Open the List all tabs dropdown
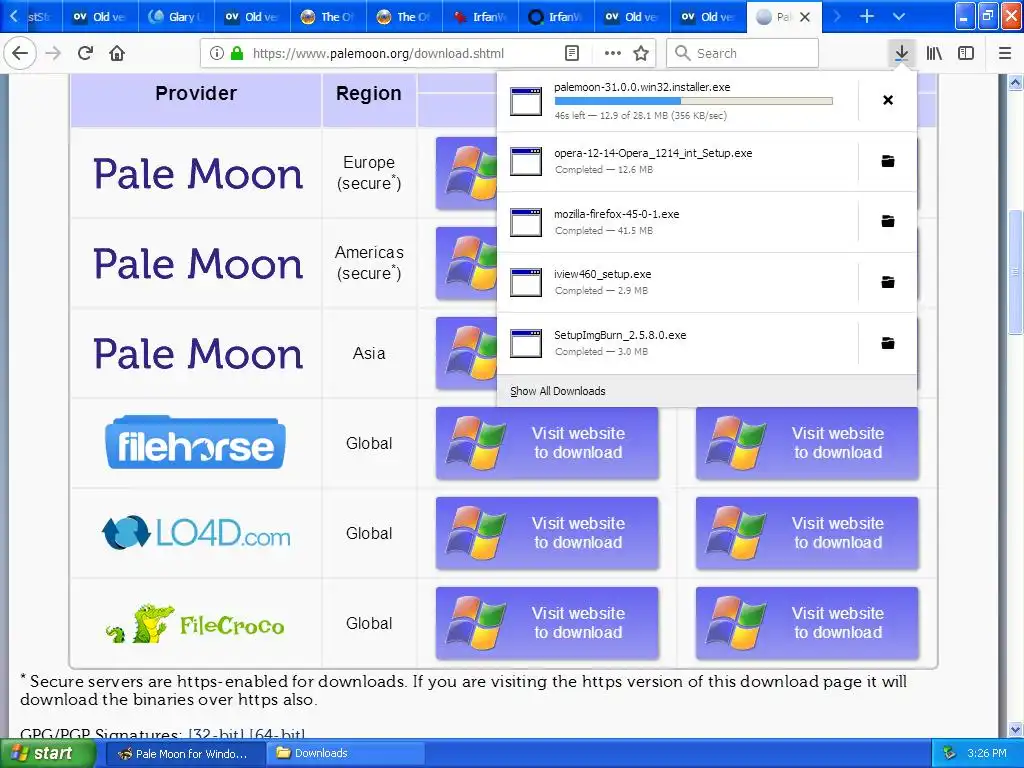Screen dimensions: 1024x768 point(899,16)
